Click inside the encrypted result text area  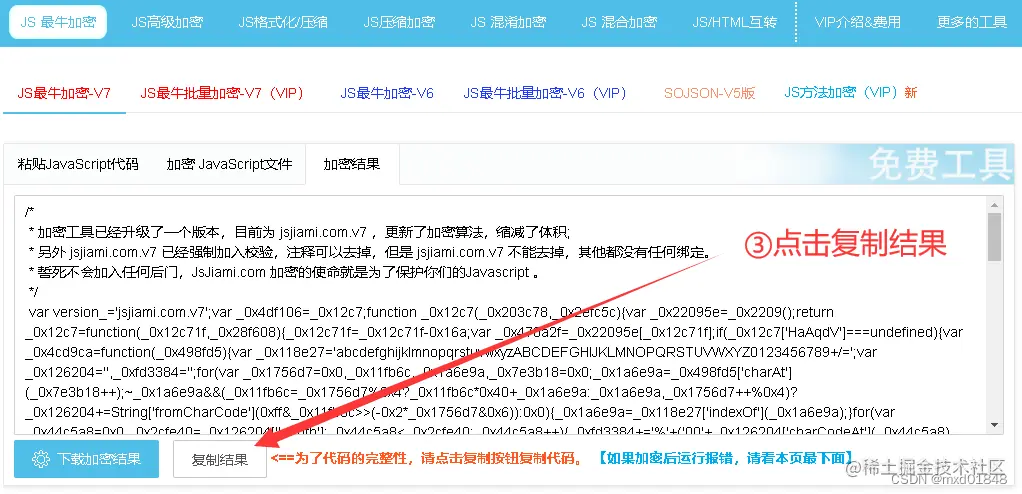(x=499, y=314)
